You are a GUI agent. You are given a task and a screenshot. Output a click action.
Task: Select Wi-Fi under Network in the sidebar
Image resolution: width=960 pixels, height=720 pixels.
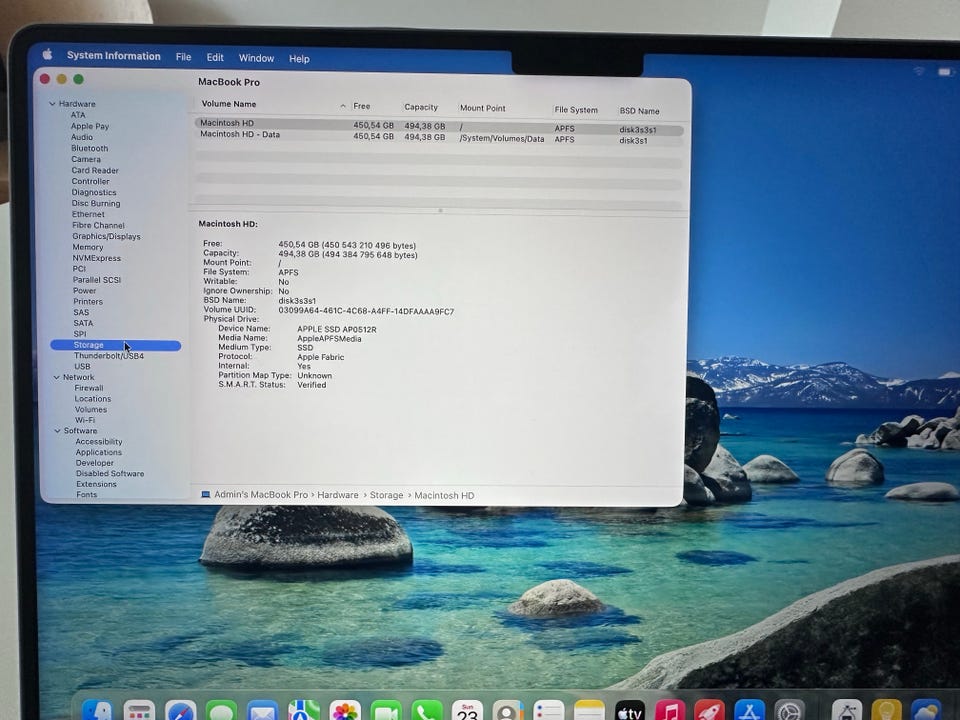[85, 420]
